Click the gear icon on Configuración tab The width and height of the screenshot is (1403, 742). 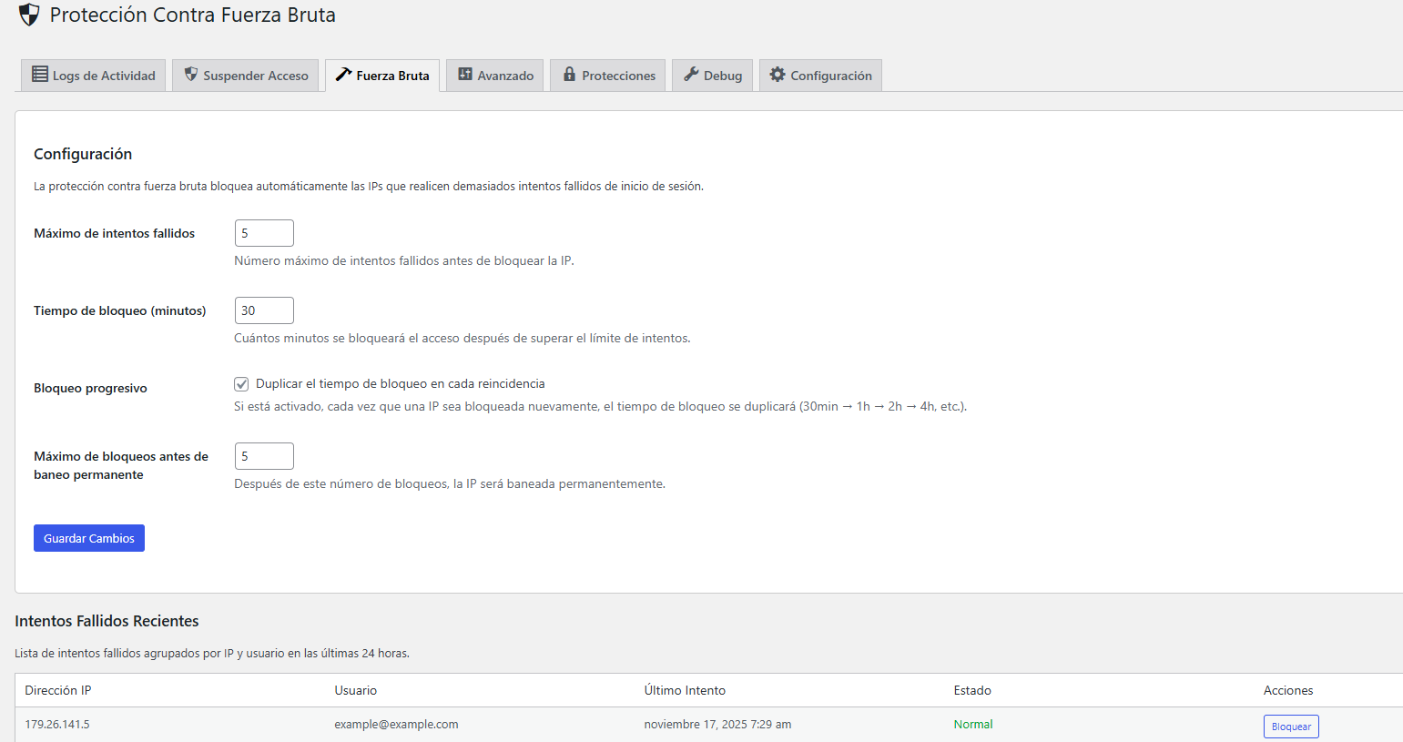(778, 75)
